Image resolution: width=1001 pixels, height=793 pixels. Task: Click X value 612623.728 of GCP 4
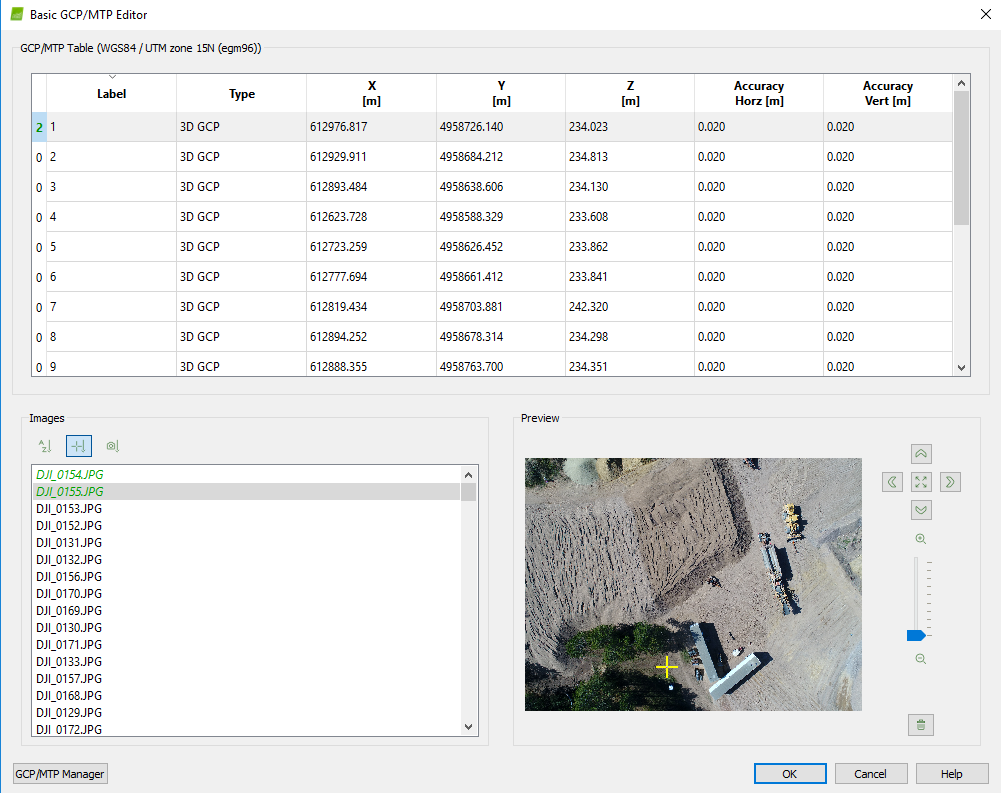pyautogui.click(x=372, y=216)
